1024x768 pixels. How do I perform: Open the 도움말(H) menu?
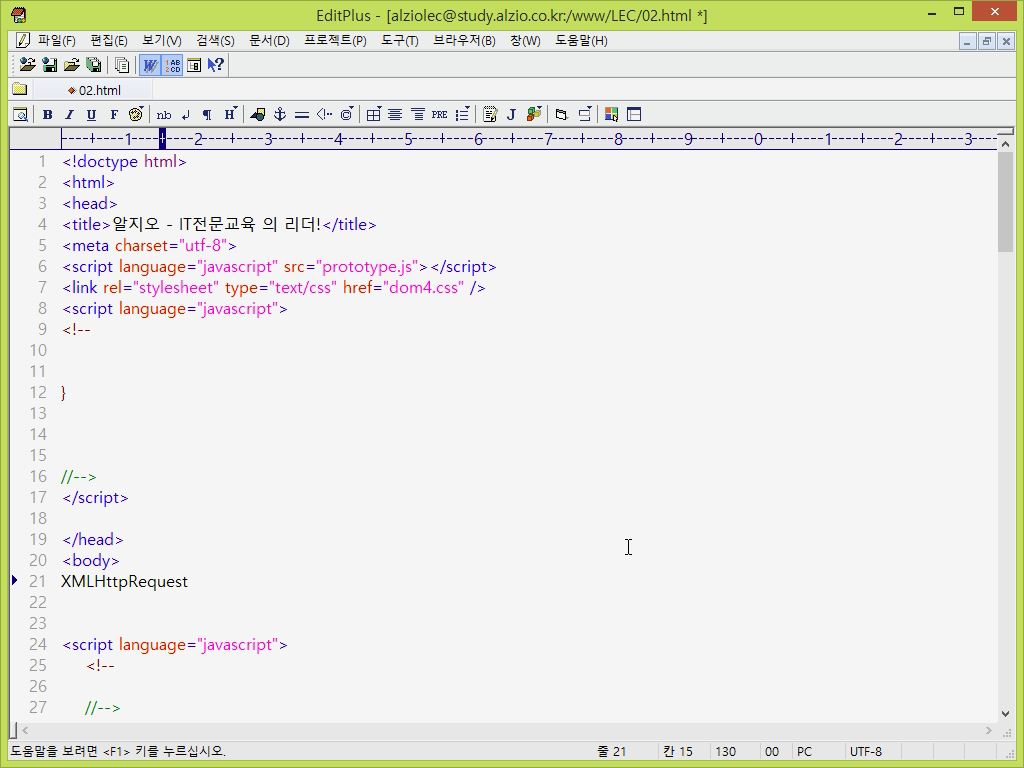point(581,40)
